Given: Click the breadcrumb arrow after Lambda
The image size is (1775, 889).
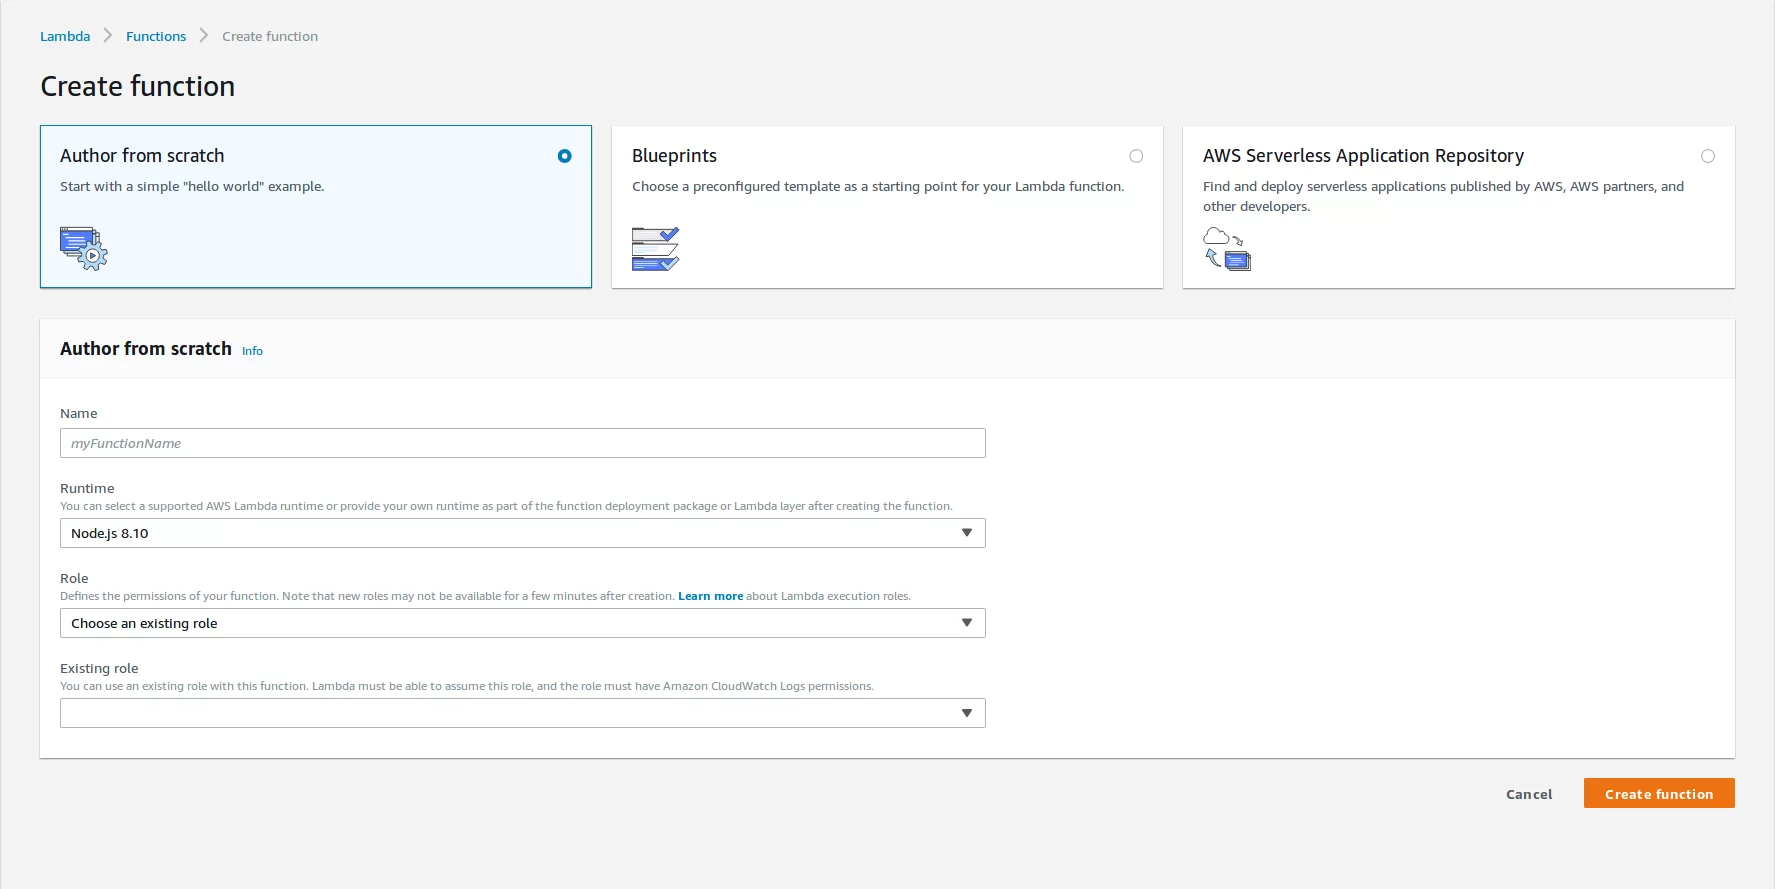Looking at the screenshot, I should click(x=108, y=36).
